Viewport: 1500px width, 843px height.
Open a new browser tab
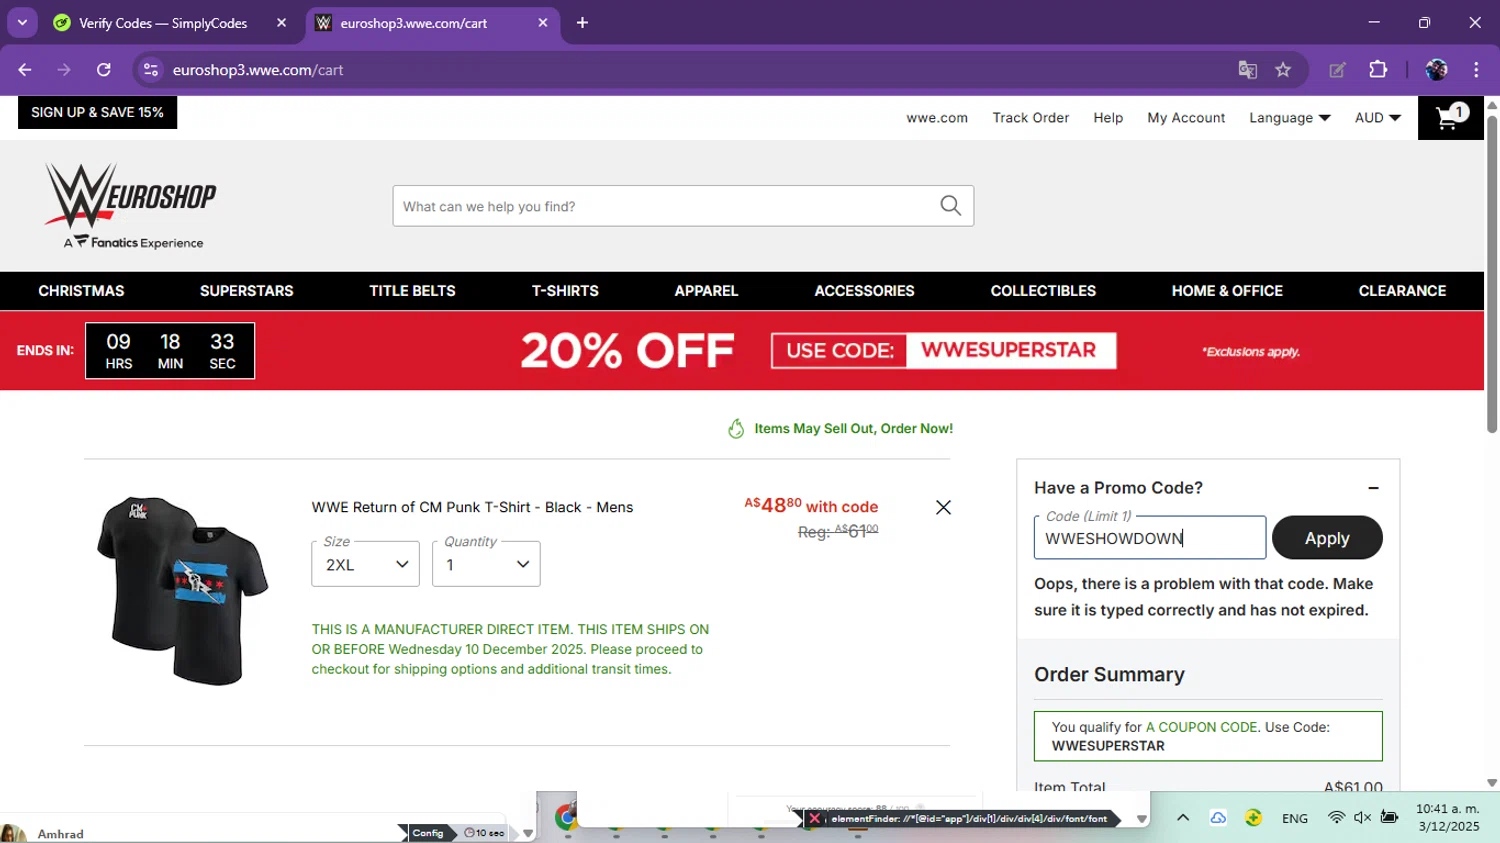pyautogui.click(x=582, y=23)
